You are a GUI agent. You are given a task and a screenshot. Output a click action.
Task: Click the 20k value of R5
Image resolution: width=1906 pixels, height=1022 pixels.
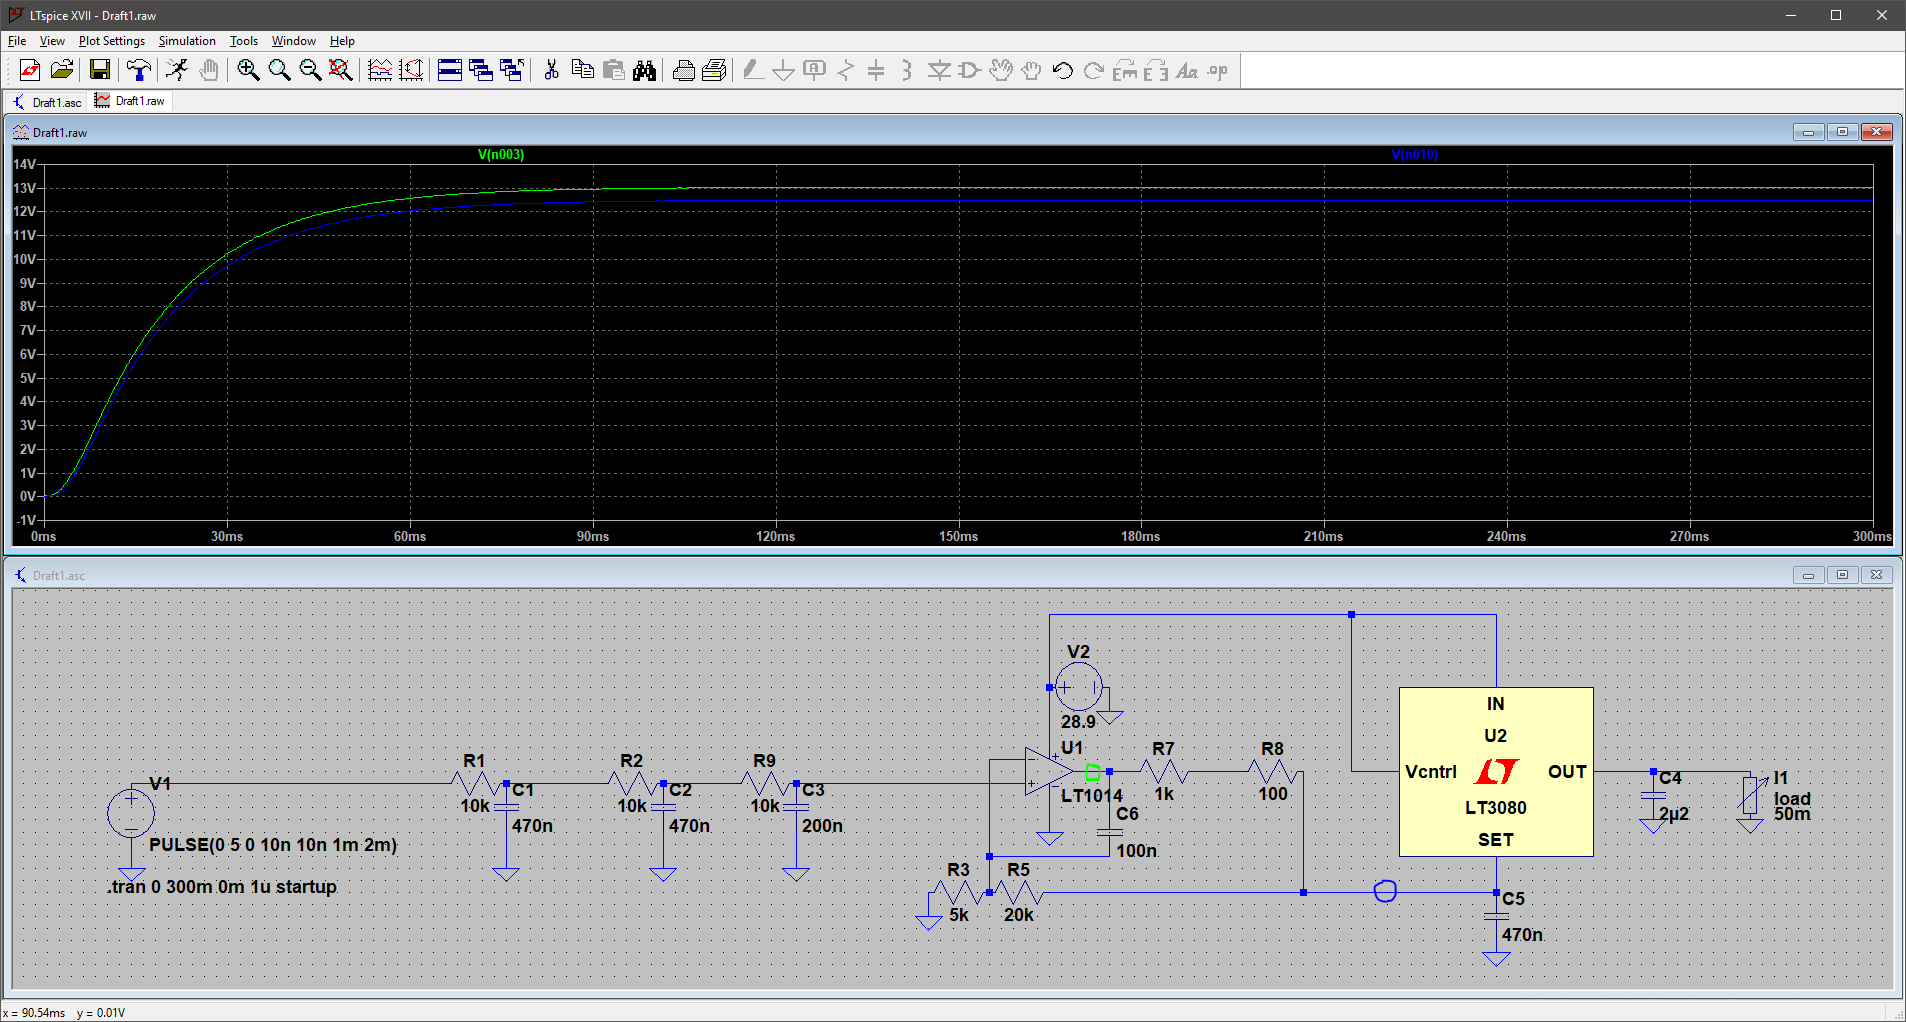coord(1019,915)
